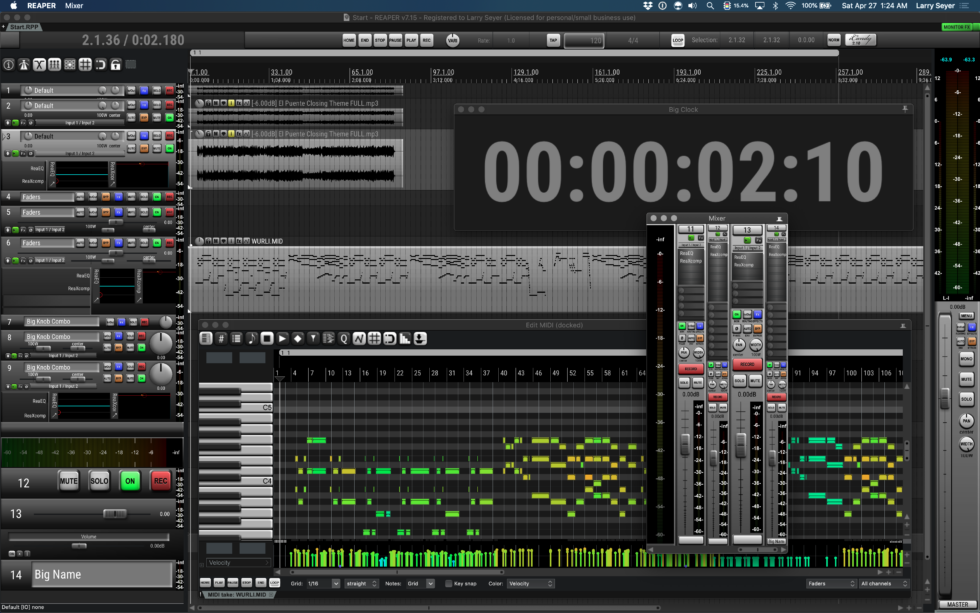Toggle the LOOP button in transport bar
This screenshot has height=613, width=980.
pos(677,40)
